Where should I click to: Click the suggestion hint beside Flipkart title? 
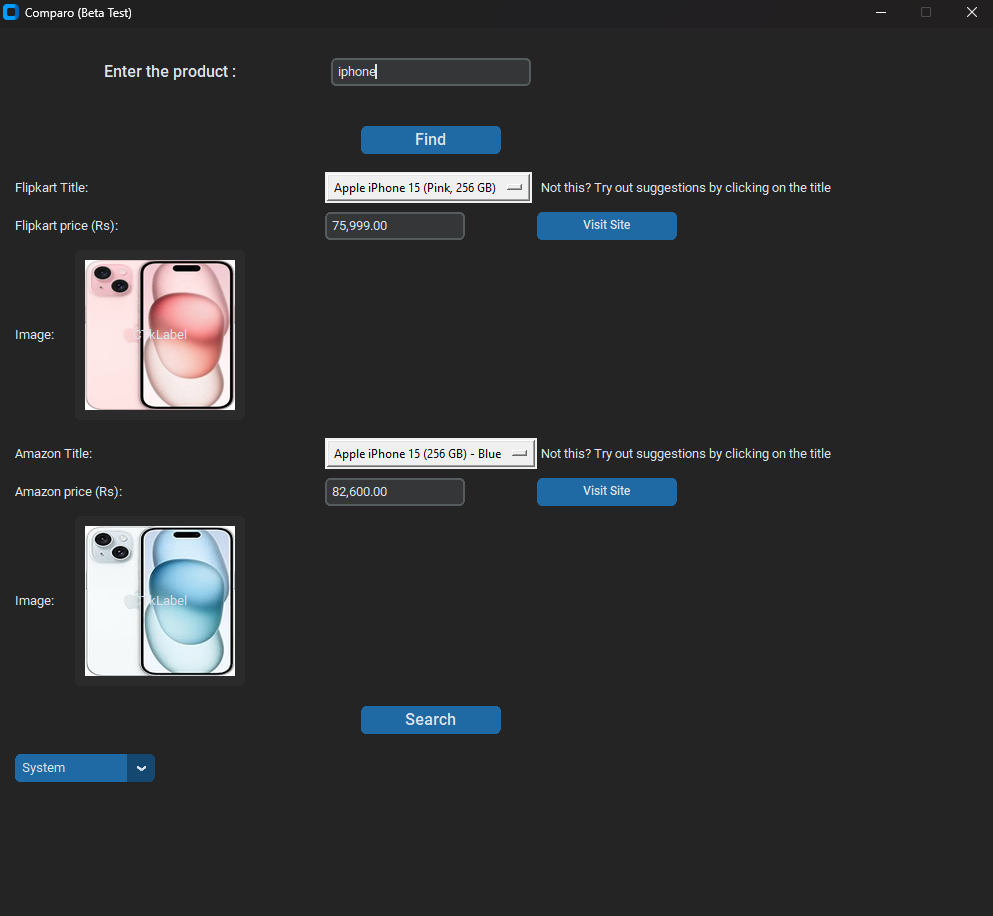(685, 188)
